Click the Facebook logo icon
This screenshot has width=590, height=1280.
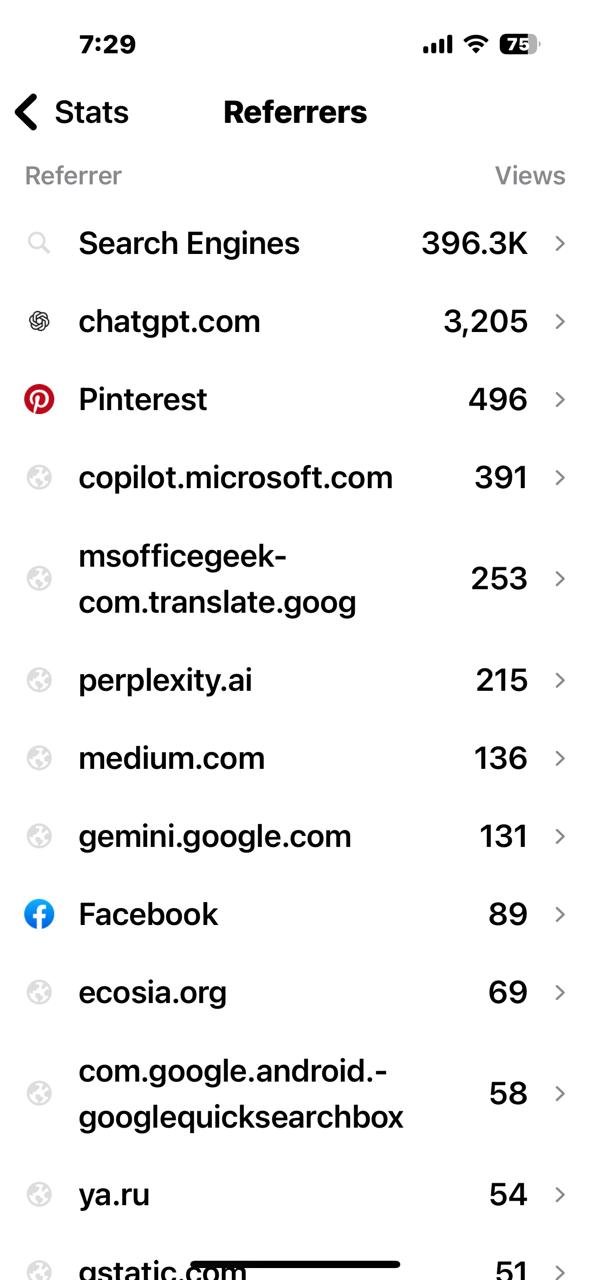coord(39,913)
